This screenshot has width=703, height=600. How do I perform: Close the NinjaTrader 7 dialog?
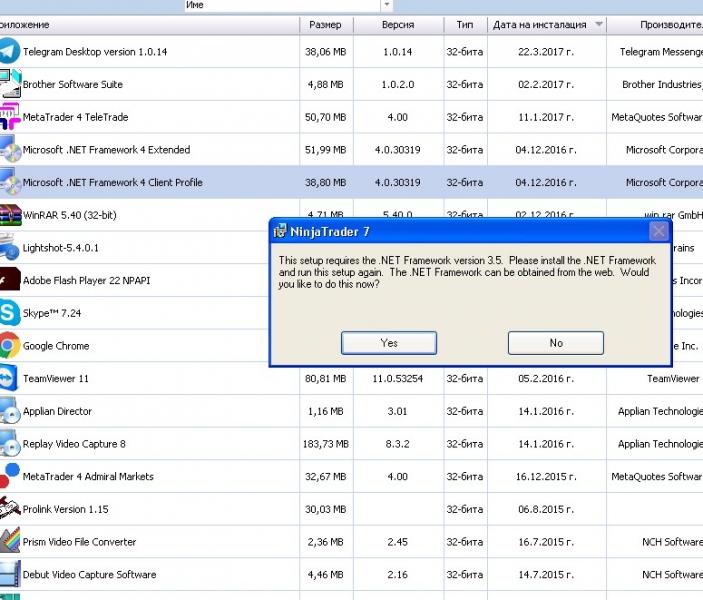click(x=659, y=231)
